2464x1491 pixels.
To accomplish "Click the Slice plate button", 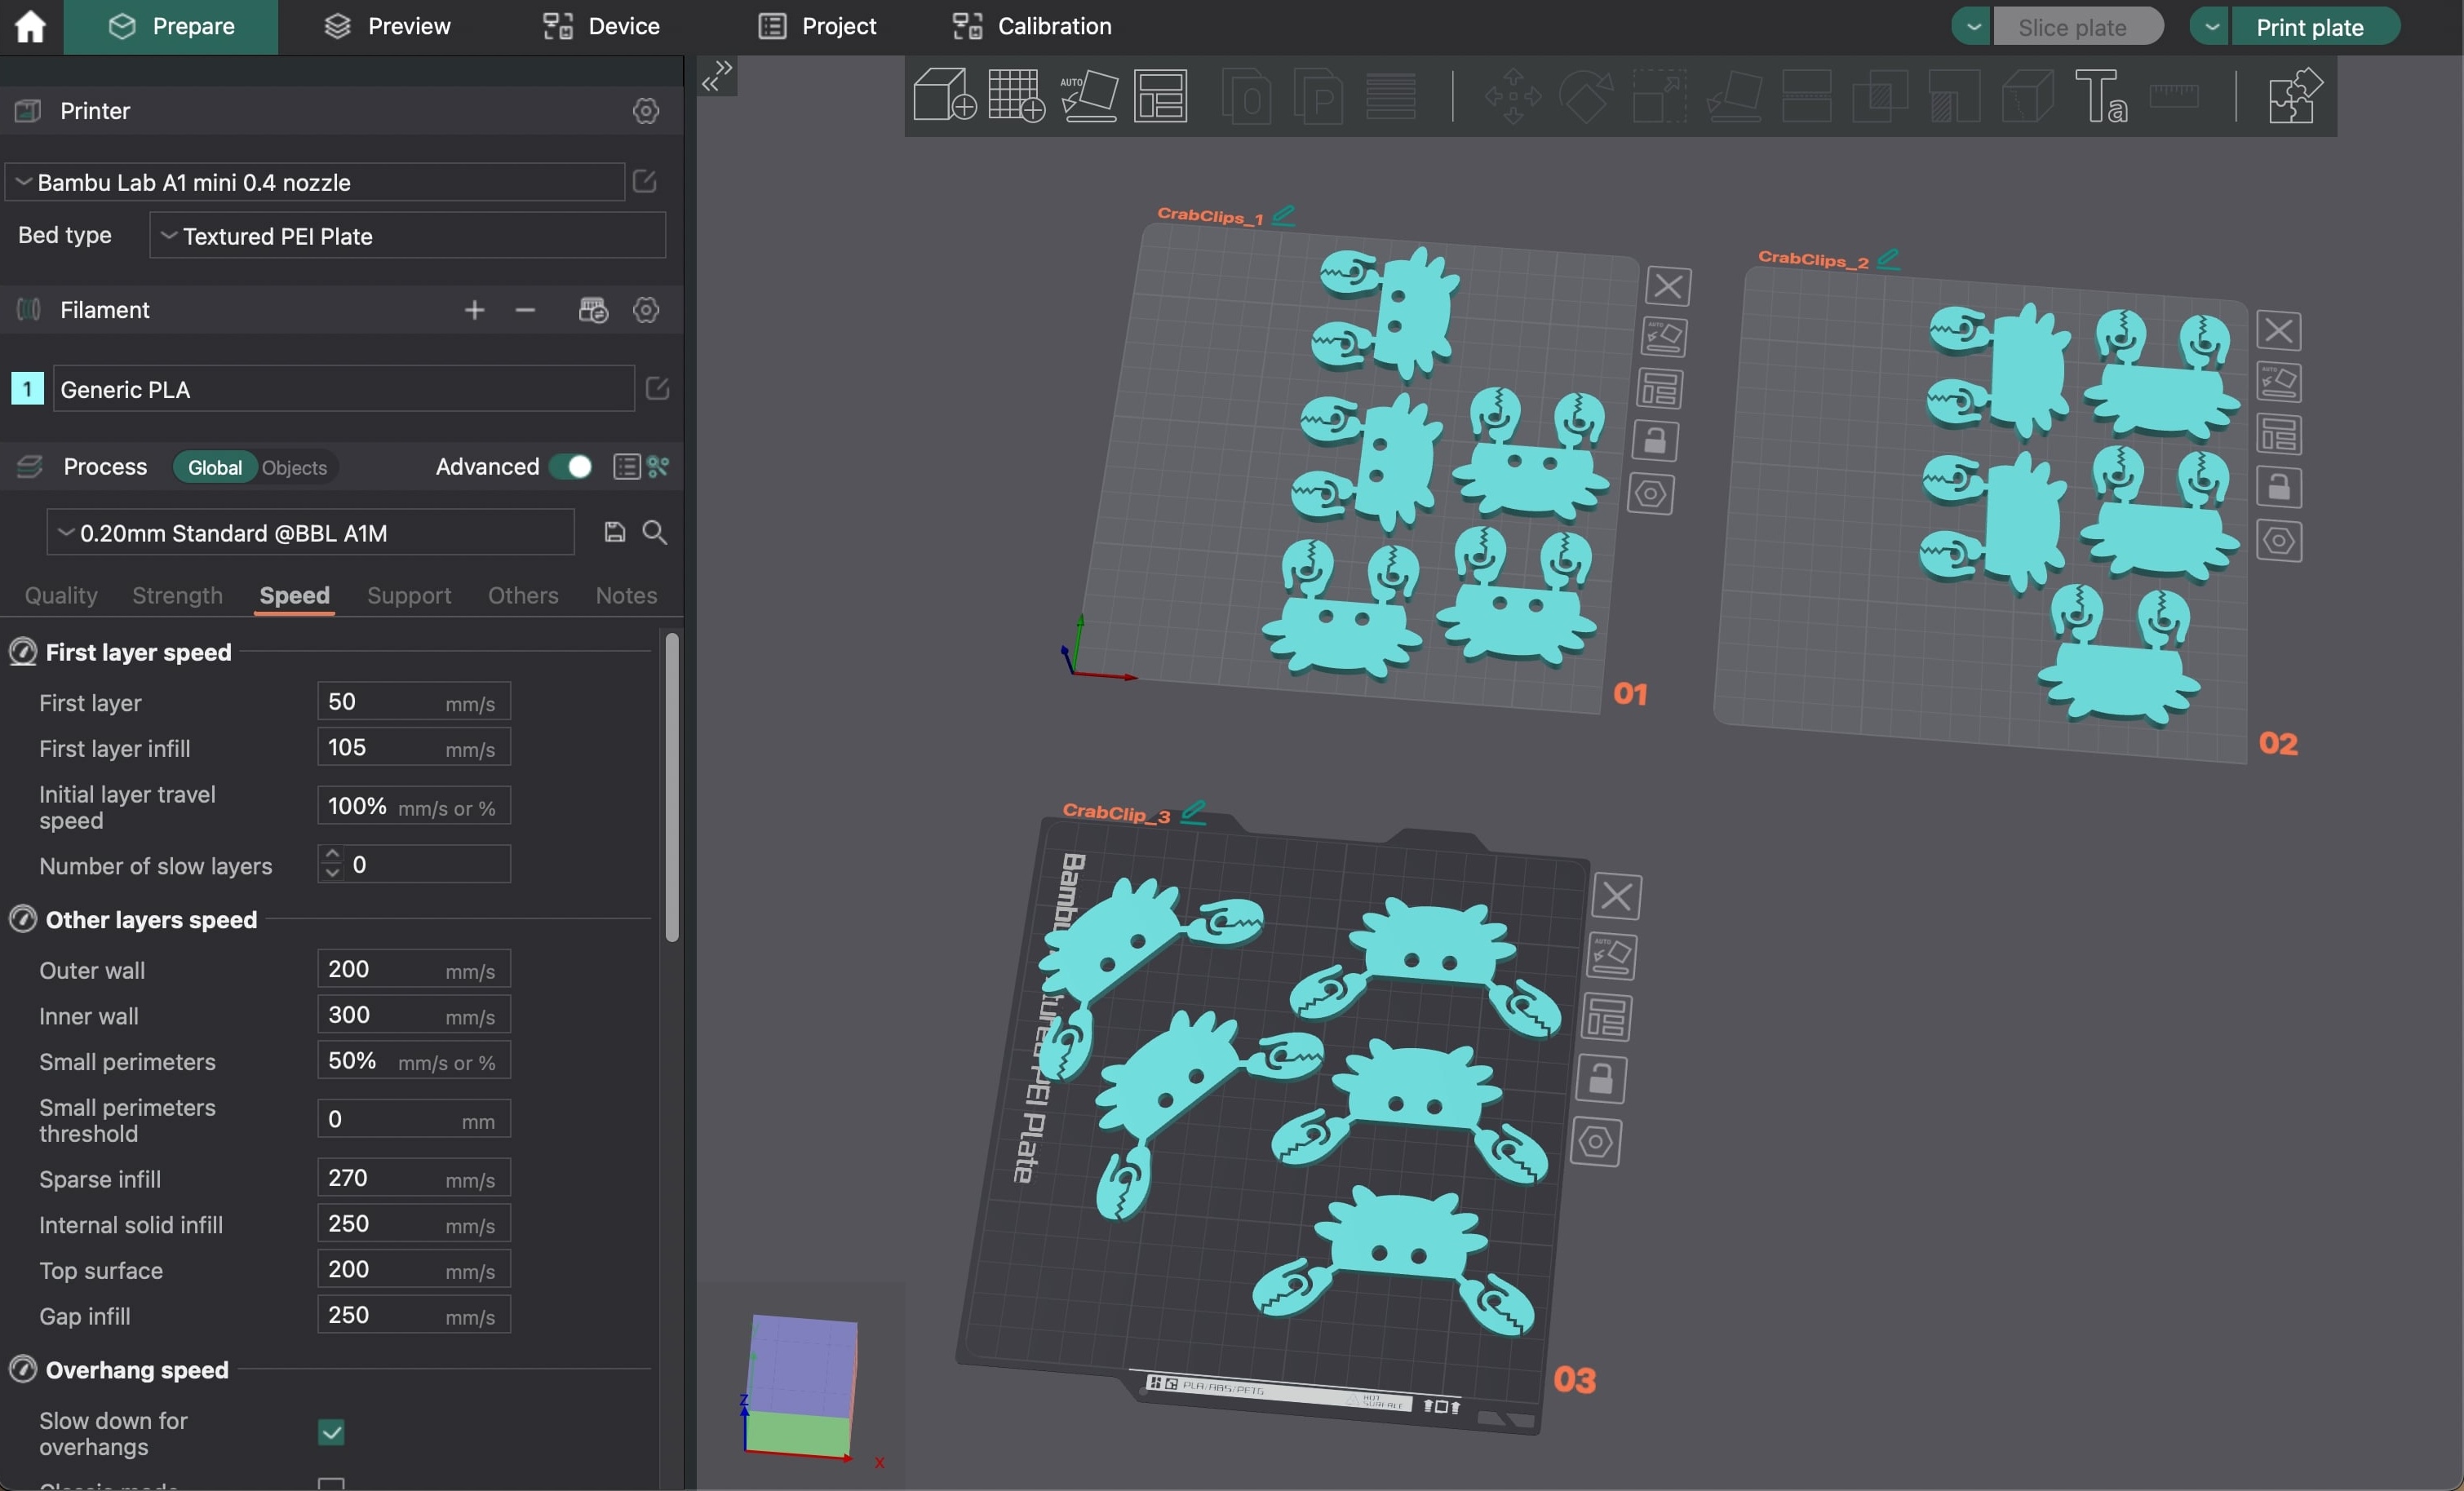I will tap(2078, 26).
